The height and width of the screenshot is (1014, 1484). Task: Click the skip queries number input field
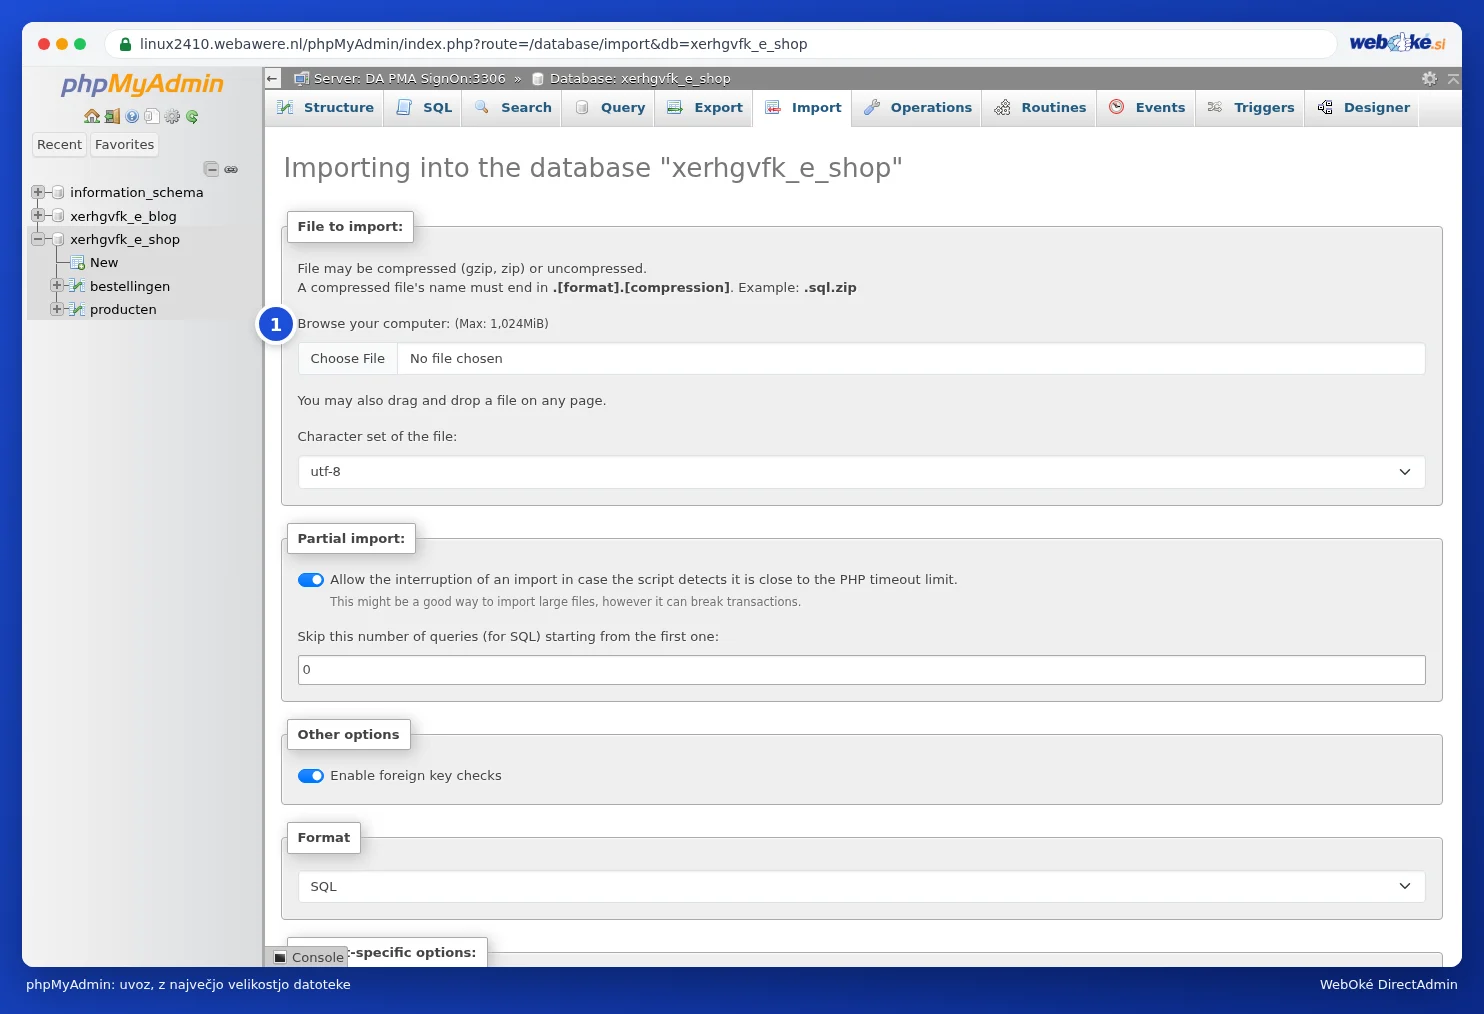[x=861, y=670]
